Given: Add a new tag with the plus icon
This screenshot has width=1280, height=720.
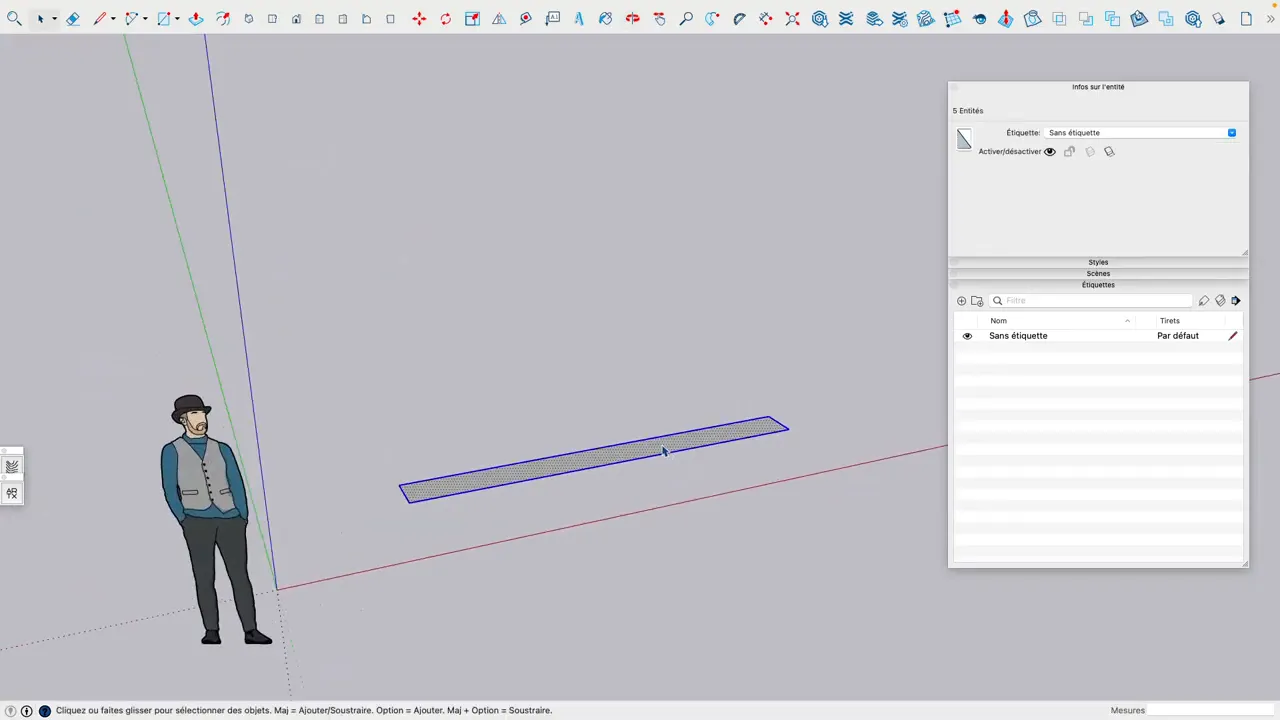Looking at the screenshot, I should (x=961, y=300).
